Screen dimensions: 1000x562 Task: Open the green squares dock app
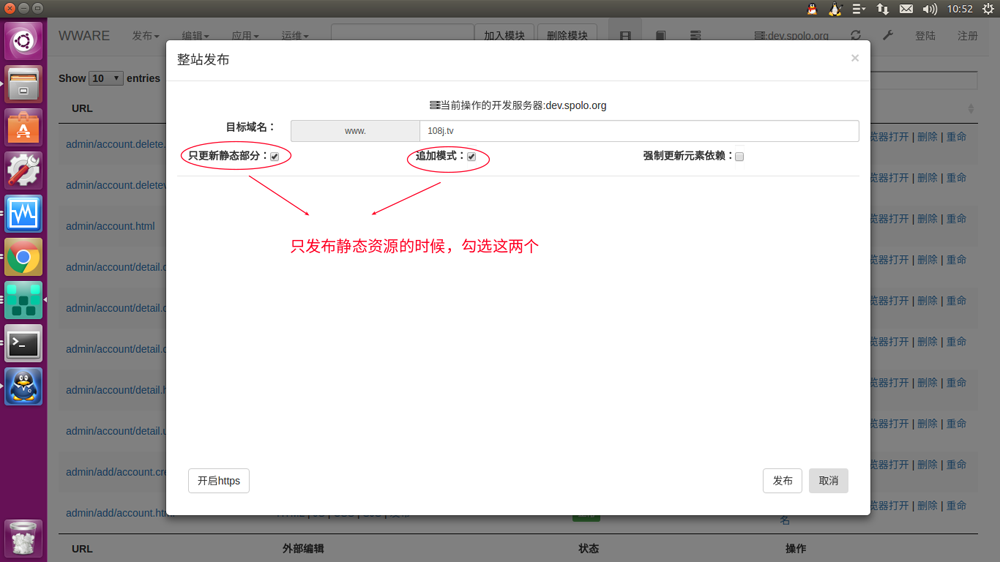[x=24, y=300]
